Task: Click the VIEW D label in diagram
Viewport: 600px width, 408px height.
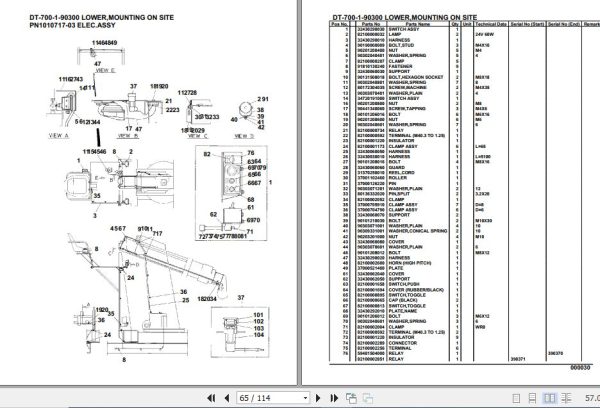Action: 244,136
